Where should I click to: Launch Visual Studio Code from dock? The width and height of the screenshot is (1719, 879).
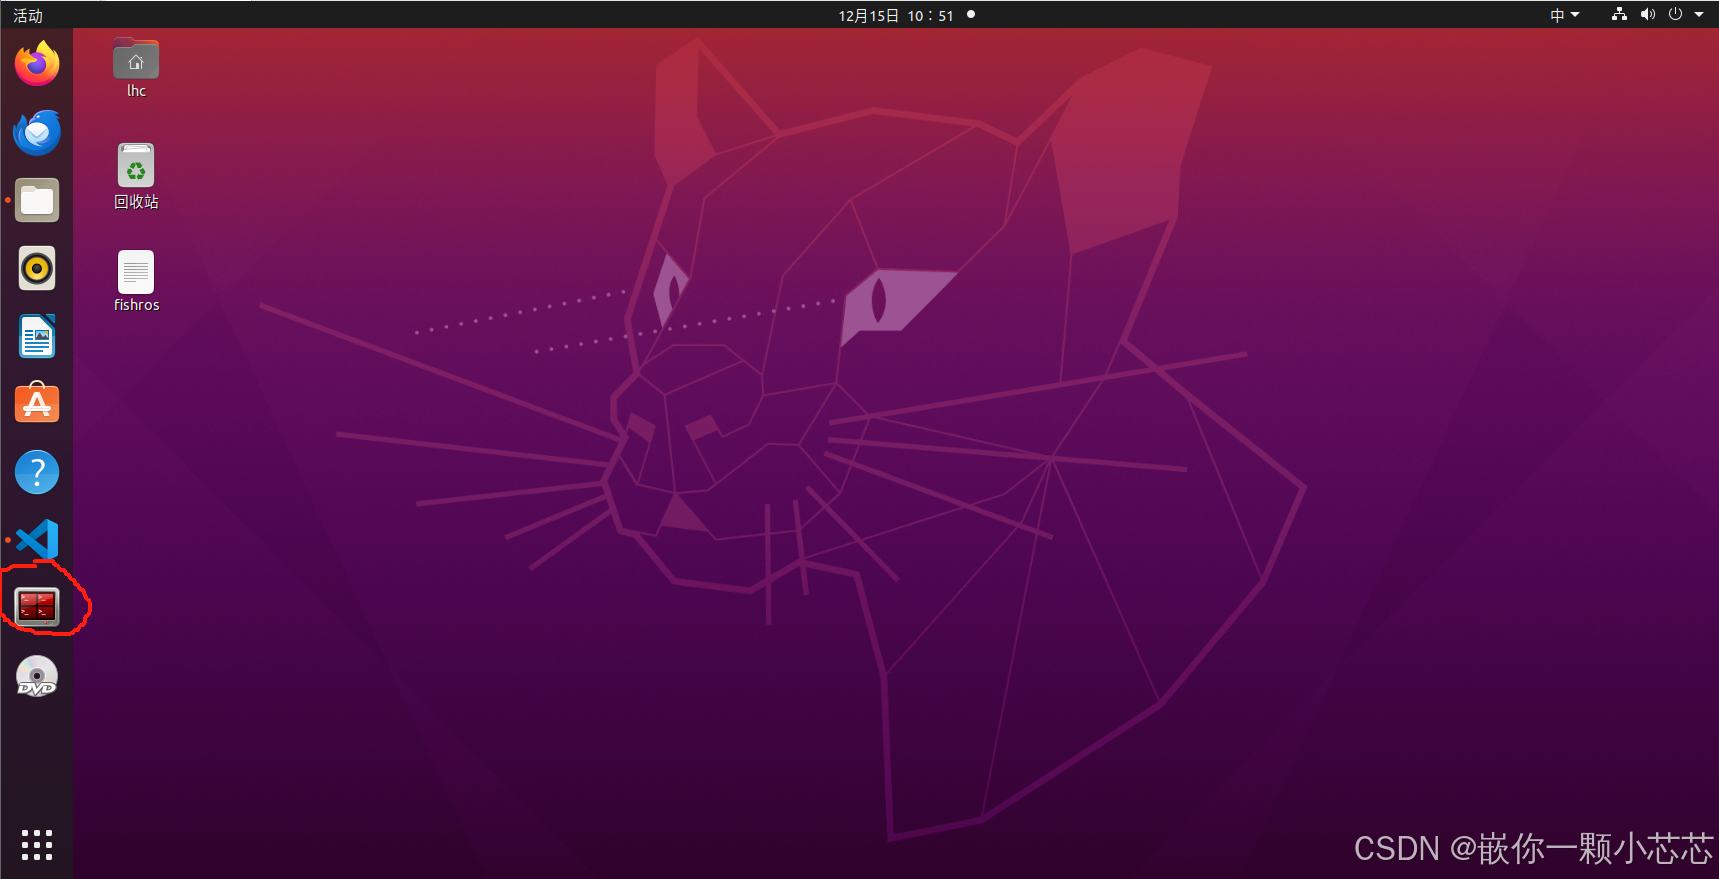[37, 540]
